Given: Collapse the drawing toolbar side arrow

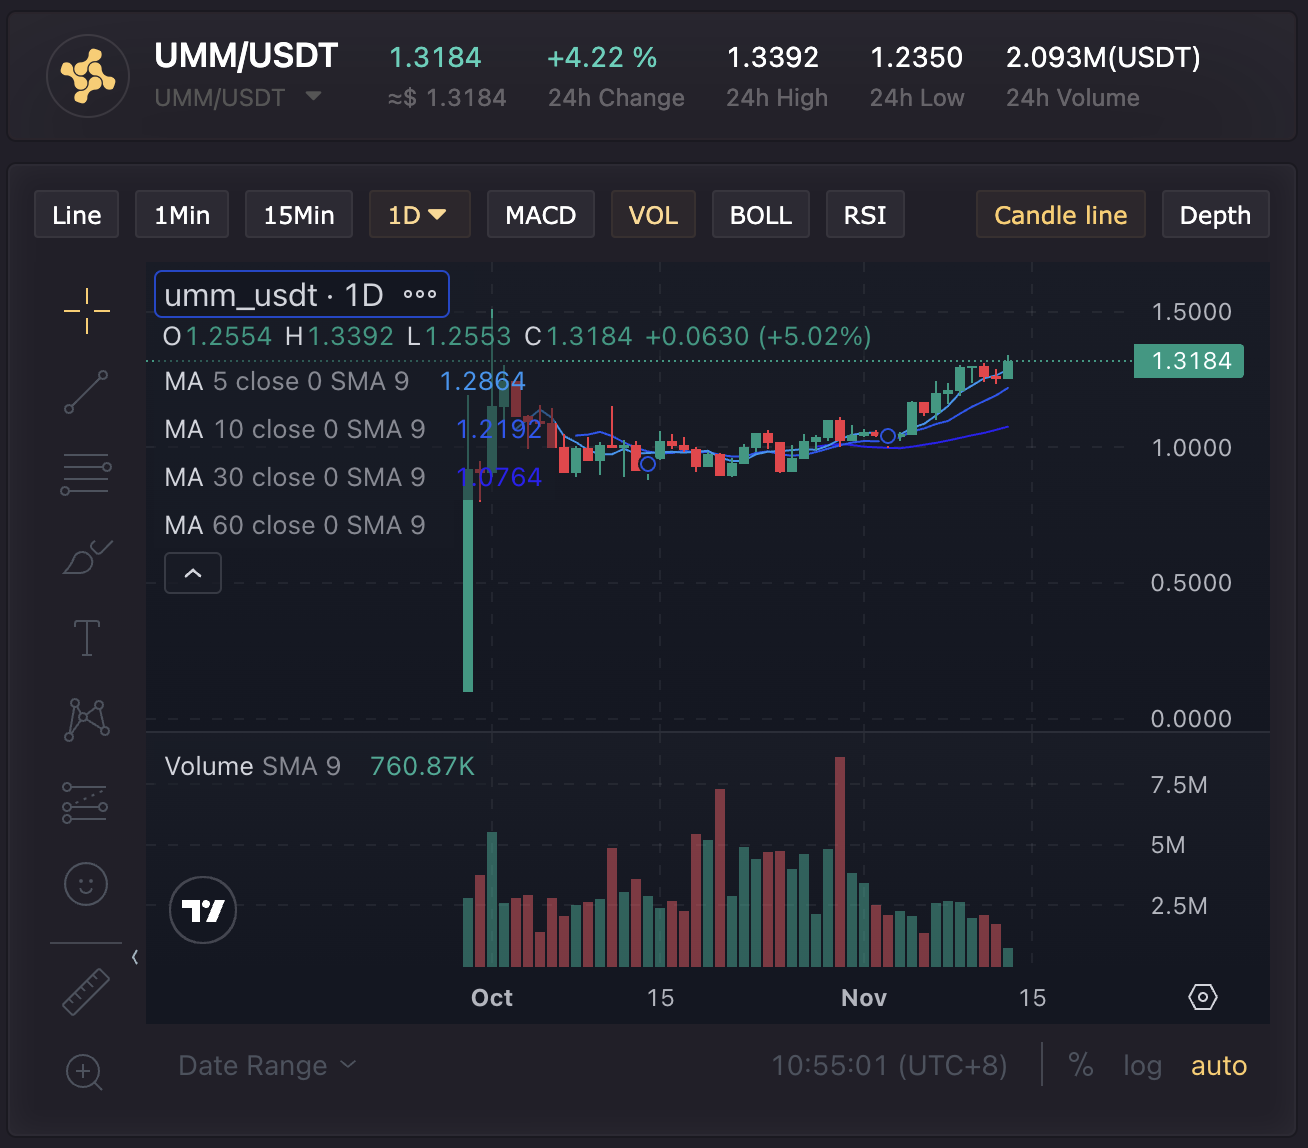Looking at the screenshot, I should click(135, 957).
